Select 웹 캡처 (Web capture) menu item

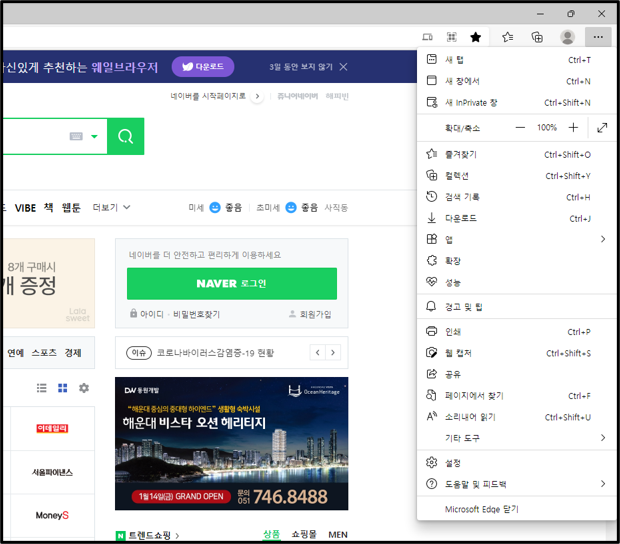click(516, 353)
